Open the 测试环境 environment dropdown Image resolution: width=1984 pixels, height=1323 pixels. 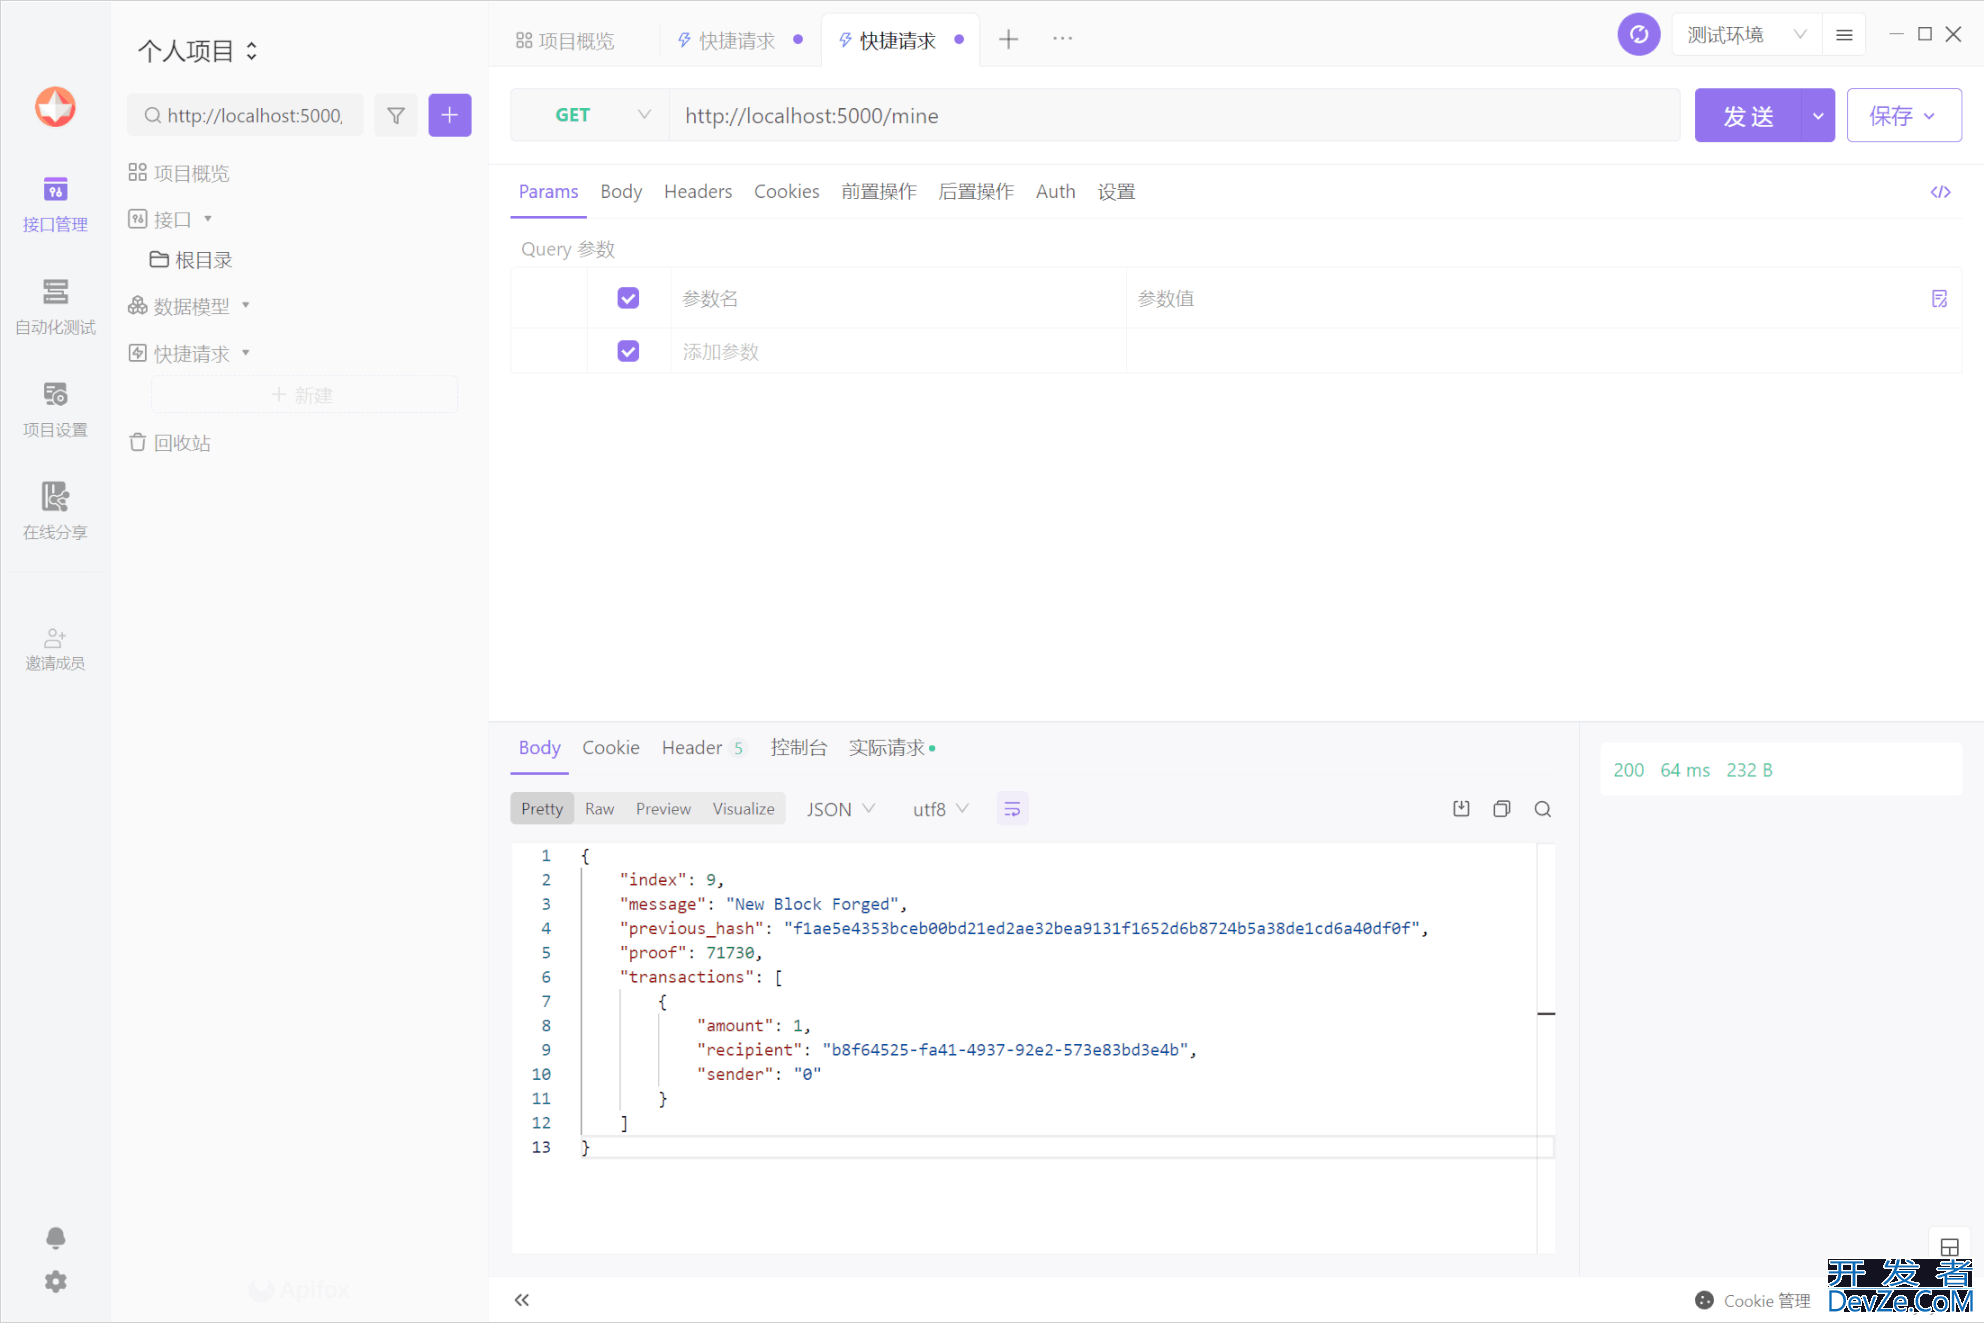pyautogui.click(x=1746, y=35)
